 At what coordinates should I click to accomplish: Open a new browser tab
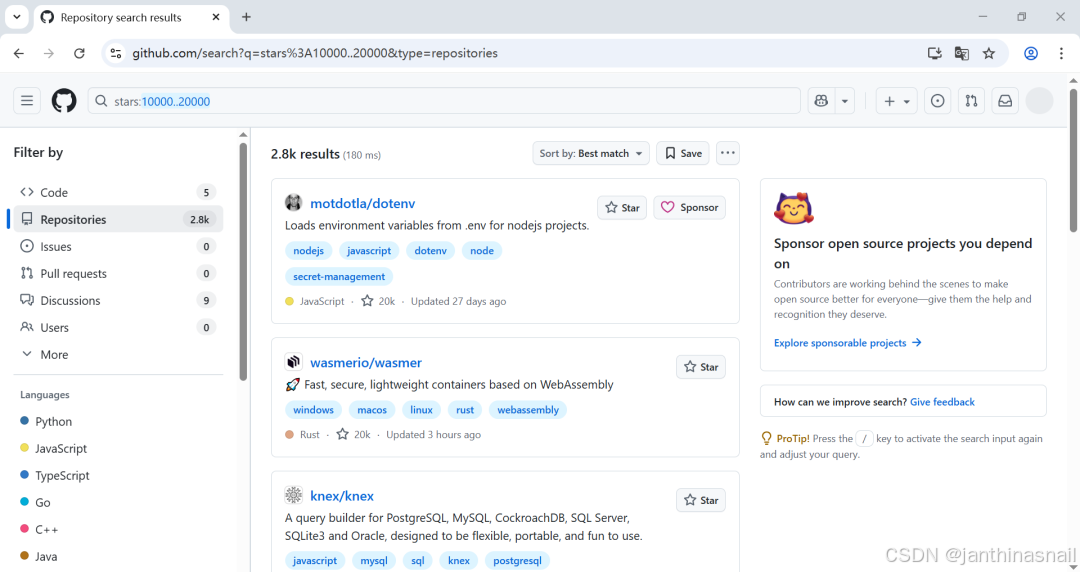tap(246, 17)
